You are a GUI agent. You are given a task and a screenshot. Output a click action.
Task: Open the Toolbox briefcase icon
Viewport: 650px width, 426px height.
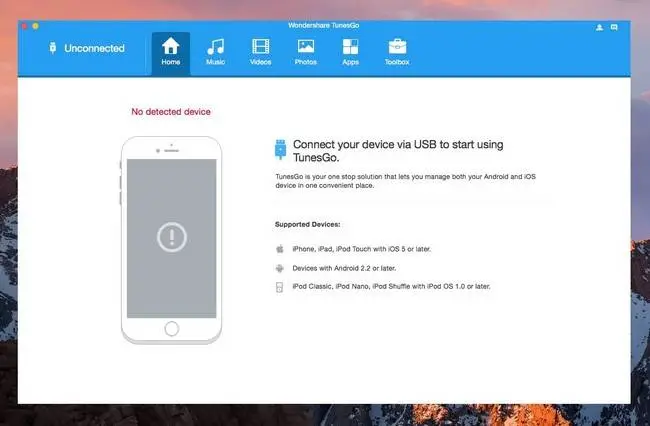click(397, 46)
